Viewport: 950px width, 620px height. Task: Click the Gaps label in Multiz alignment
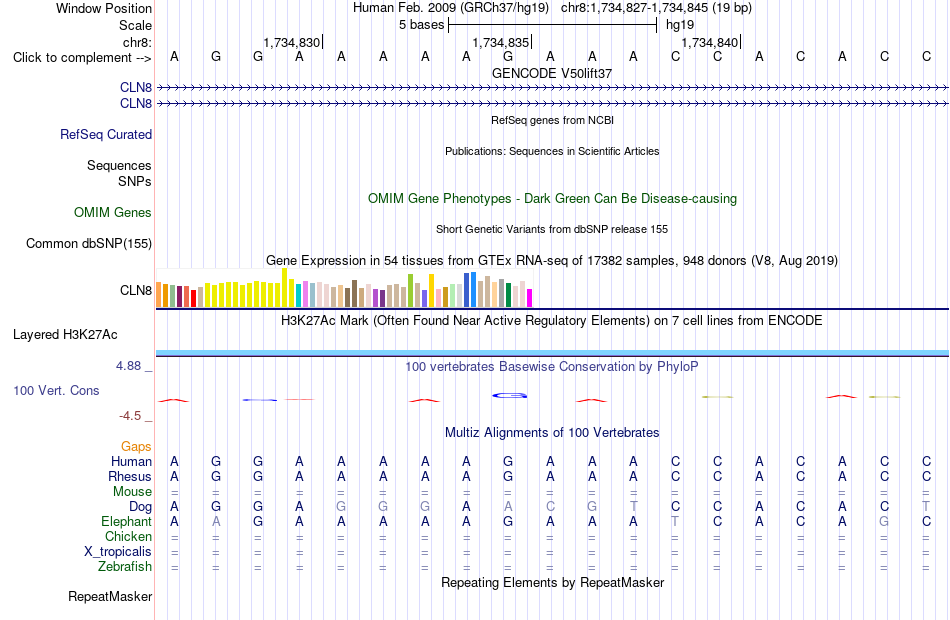tap(136, 447)
